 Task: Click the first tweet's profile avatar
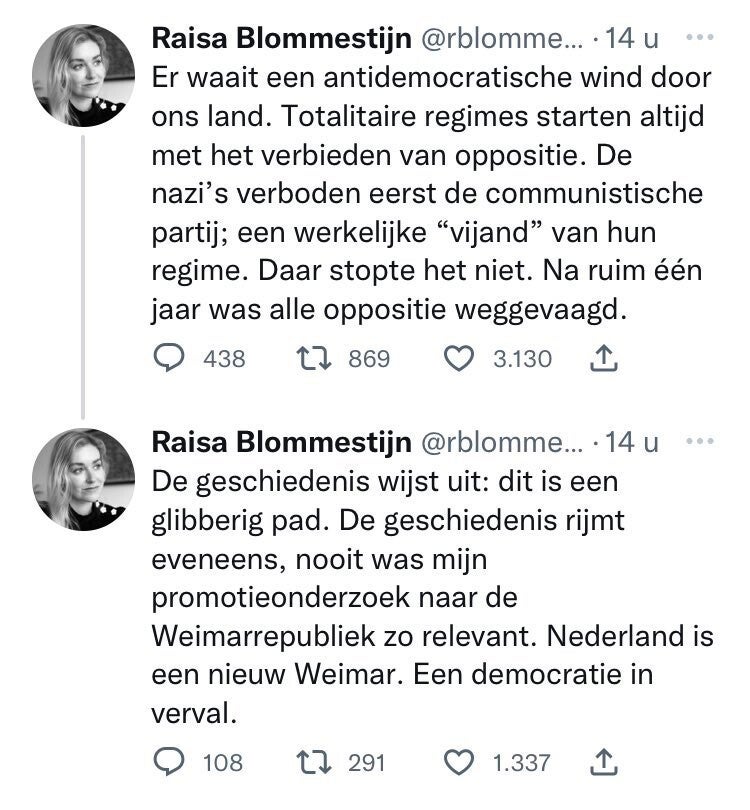click(x=84, y=75)
